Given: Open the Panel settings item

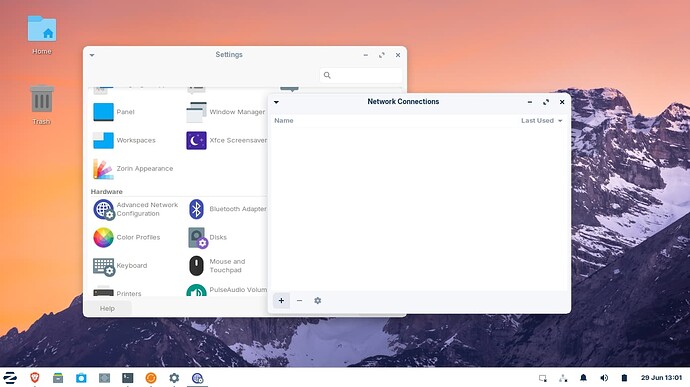Looking at the screenshot, I should pos(114,112).
